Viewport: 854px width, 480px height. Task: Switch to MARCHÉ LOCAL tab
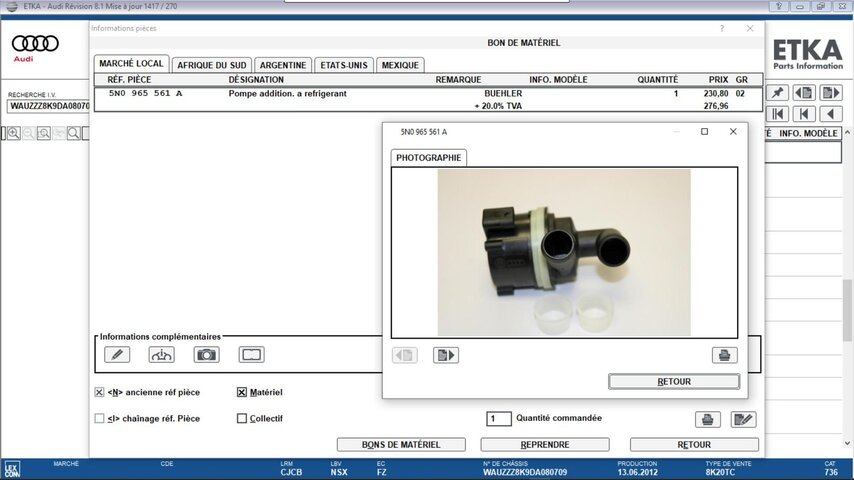[x=131, y=64]
